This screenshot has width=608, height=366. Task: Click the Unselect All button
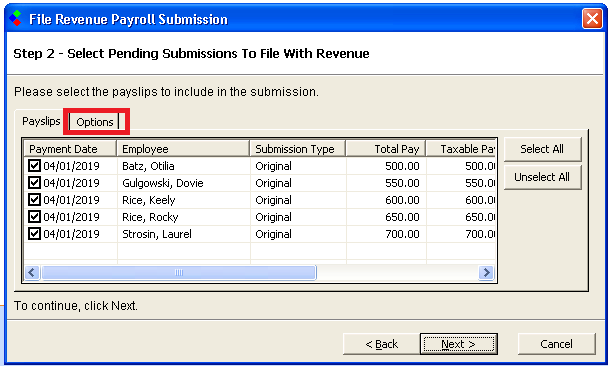(542, 177)
